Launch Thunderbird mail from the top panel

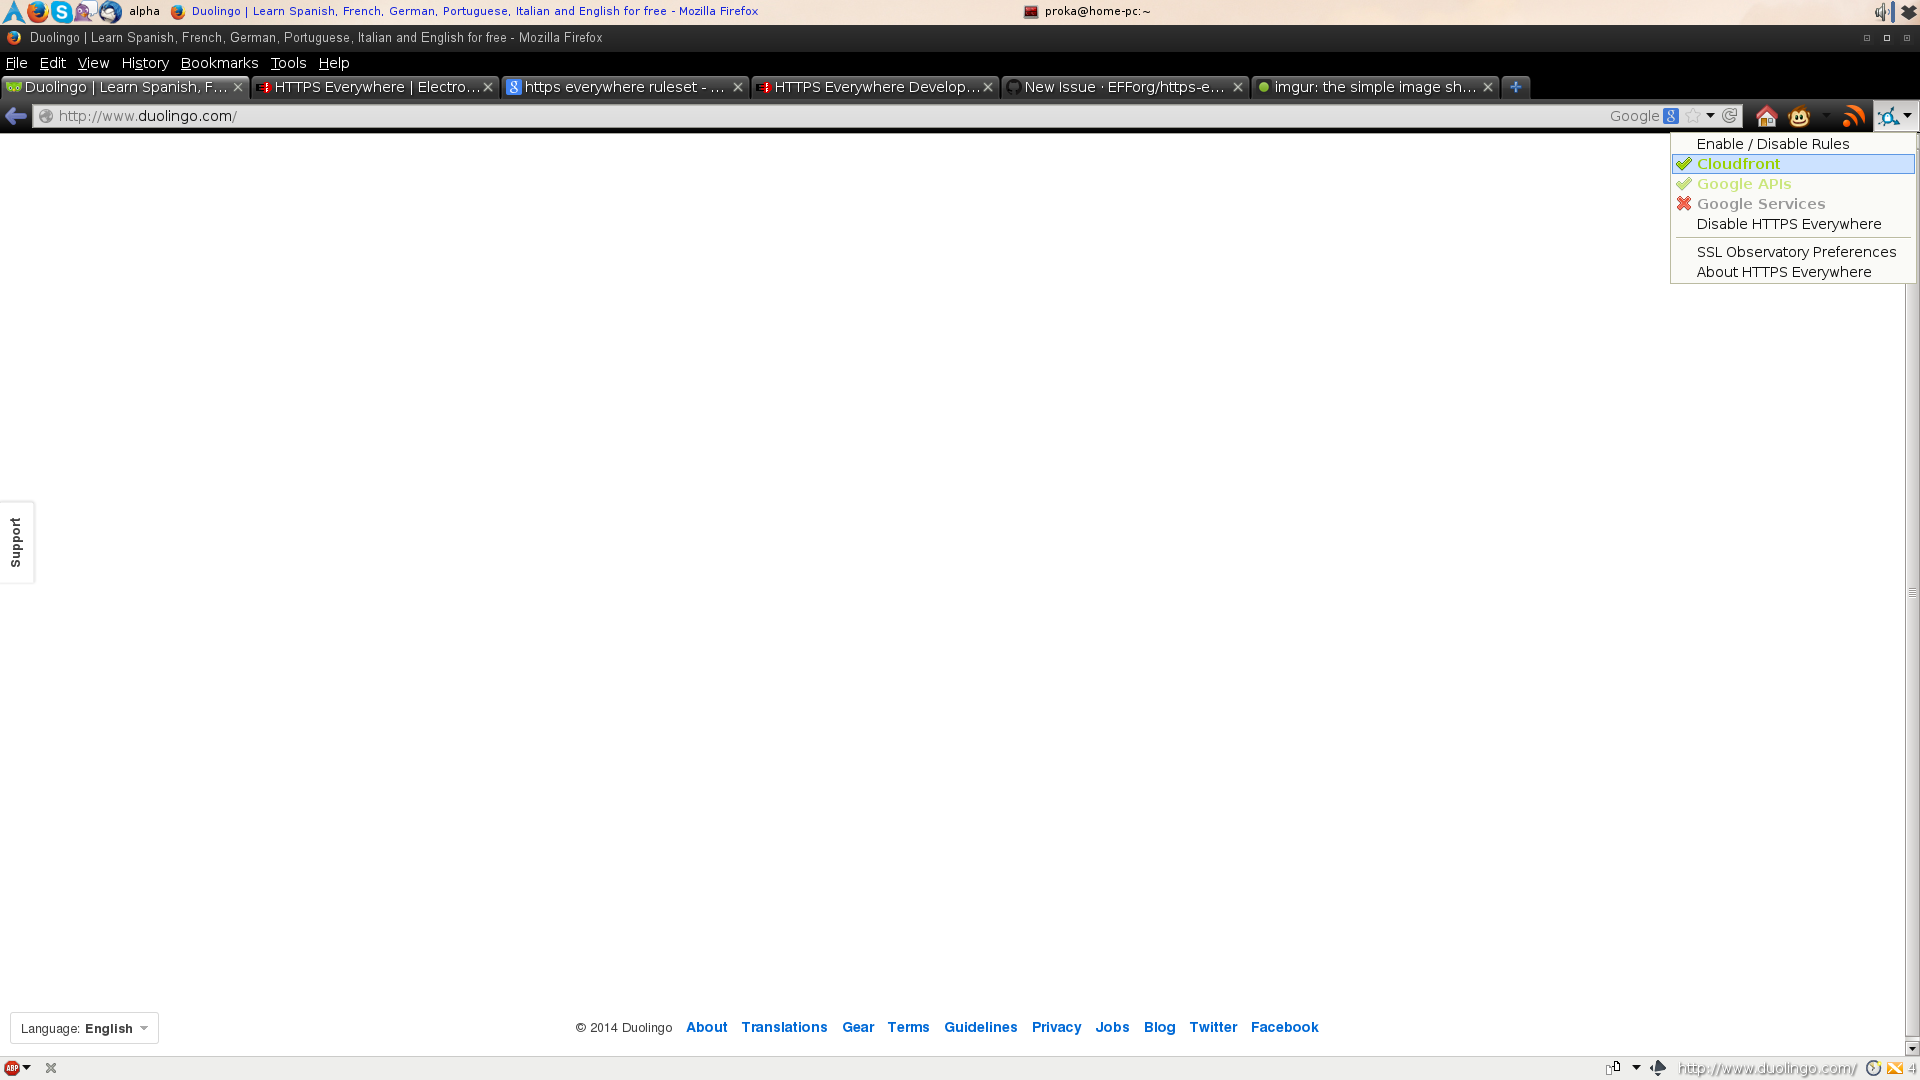110,12
